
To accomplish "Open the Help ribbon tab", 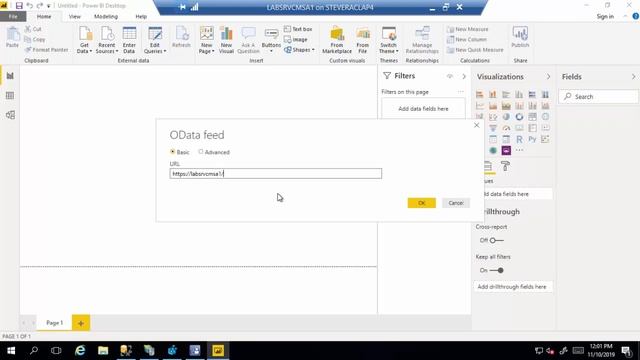I will (x=141, y=16).
